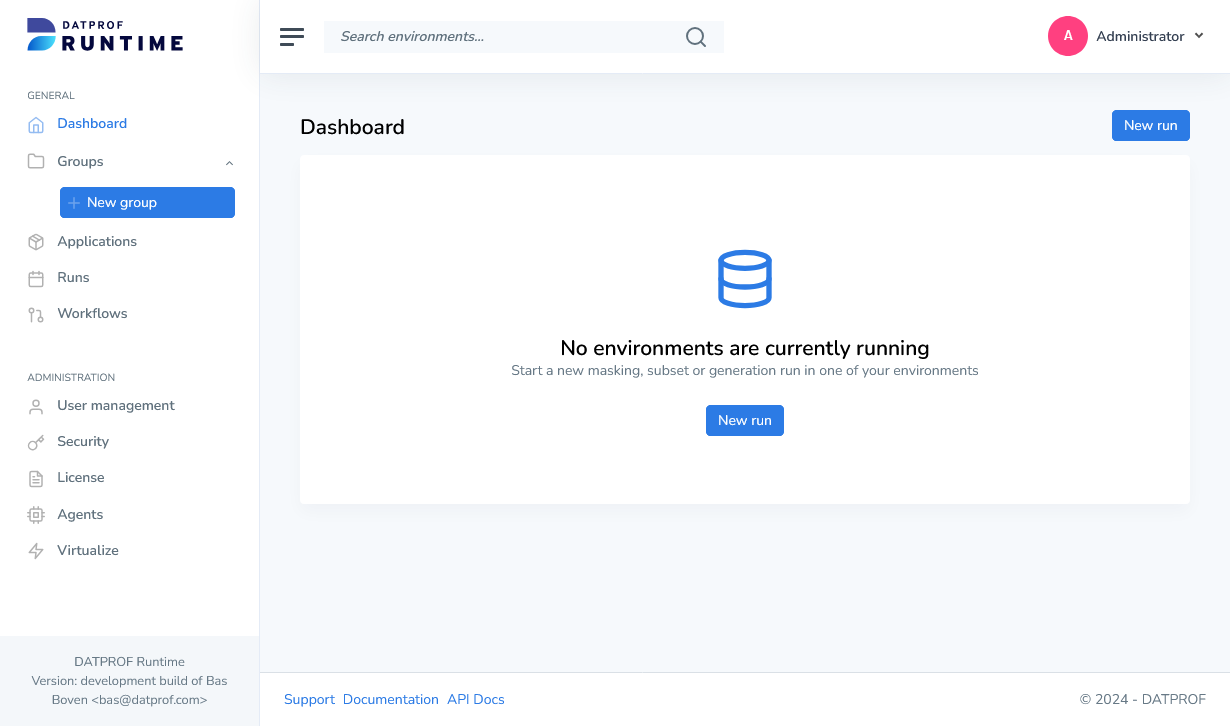
Task: Click the New run button below the empty message
Action: (x=745, y=420)
